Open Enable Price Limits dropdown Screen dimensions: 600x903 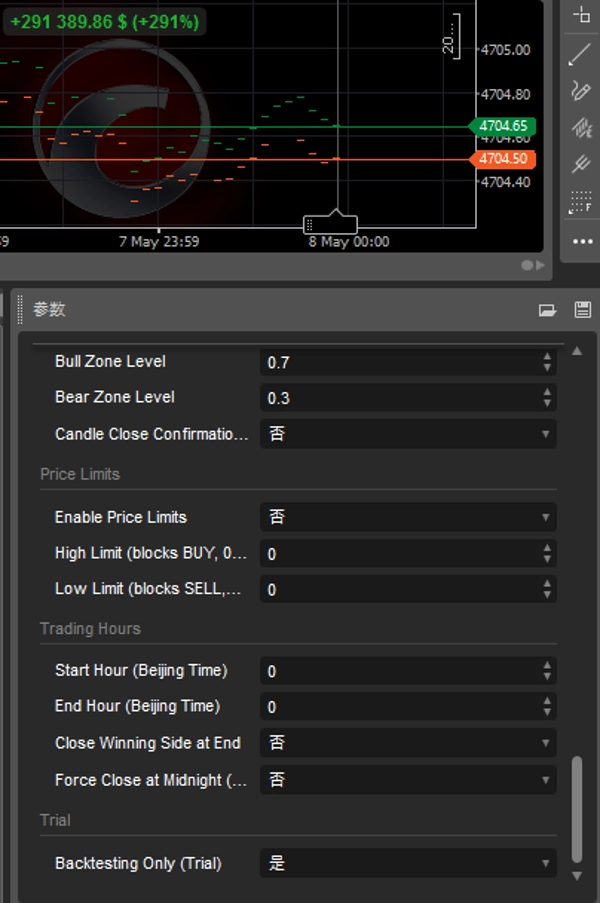[x=408, y=517]
